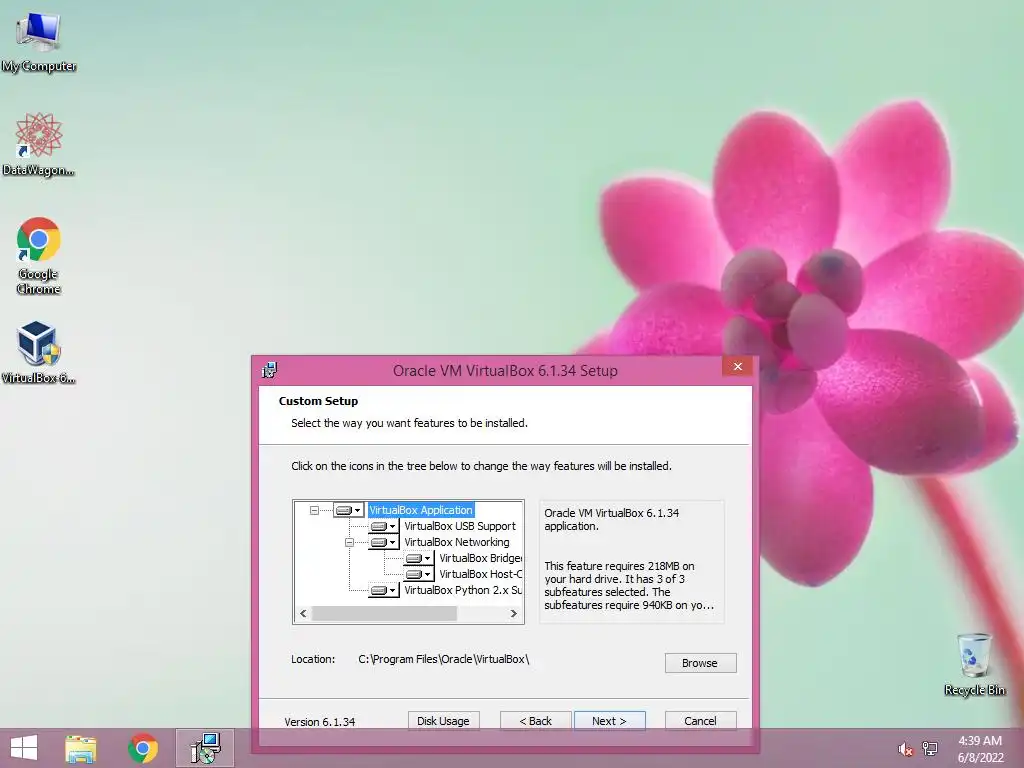The width and height of the screenshot is (1024, 768).
Task: Click the Browse button
Action: click(x=700, y=663)
